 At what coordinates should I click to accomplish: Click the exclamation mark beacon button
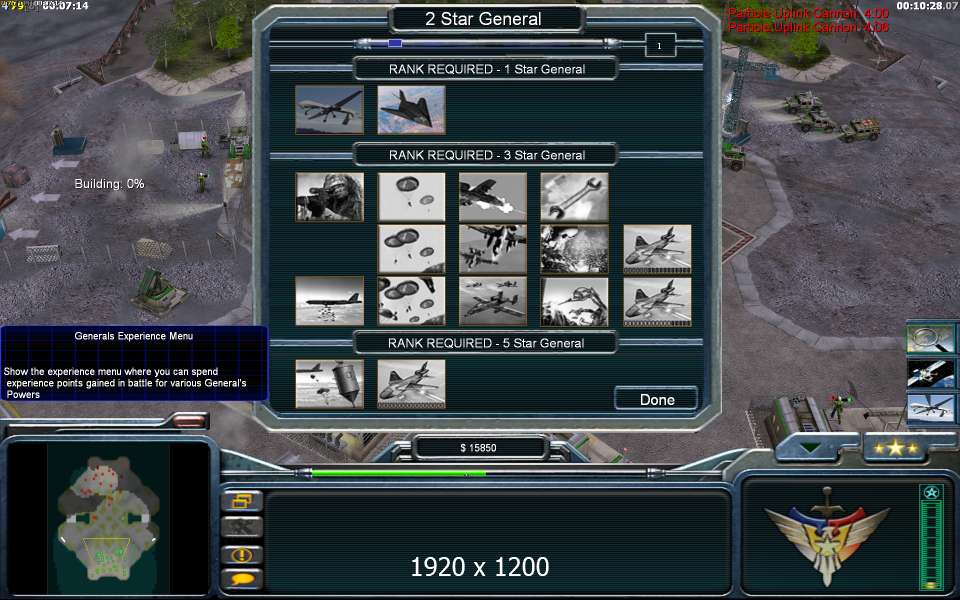pos(242,555)
